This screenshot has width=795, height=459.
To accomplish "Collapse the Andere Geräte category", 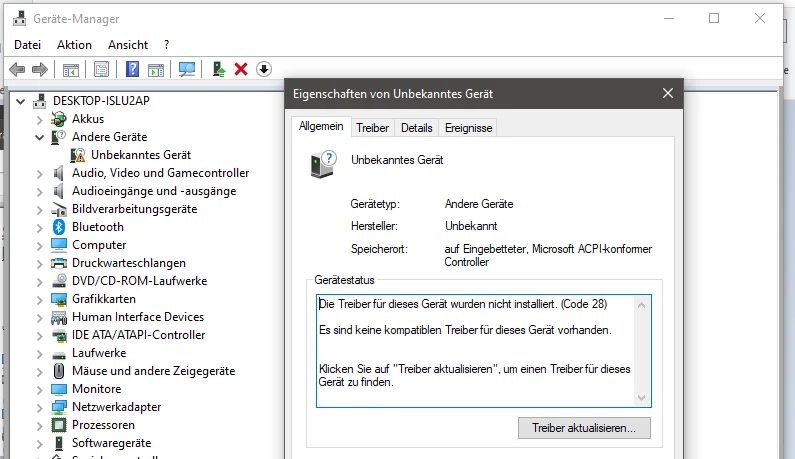I will click(40, 137).
